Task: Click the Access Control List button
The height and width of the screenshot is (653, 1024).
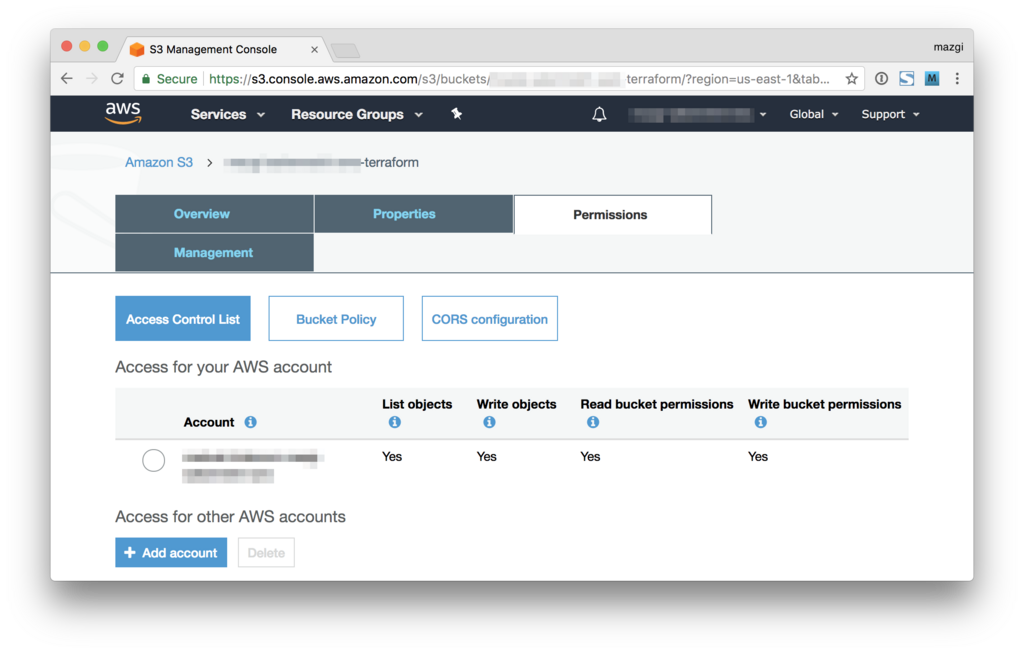Action: 183,319
